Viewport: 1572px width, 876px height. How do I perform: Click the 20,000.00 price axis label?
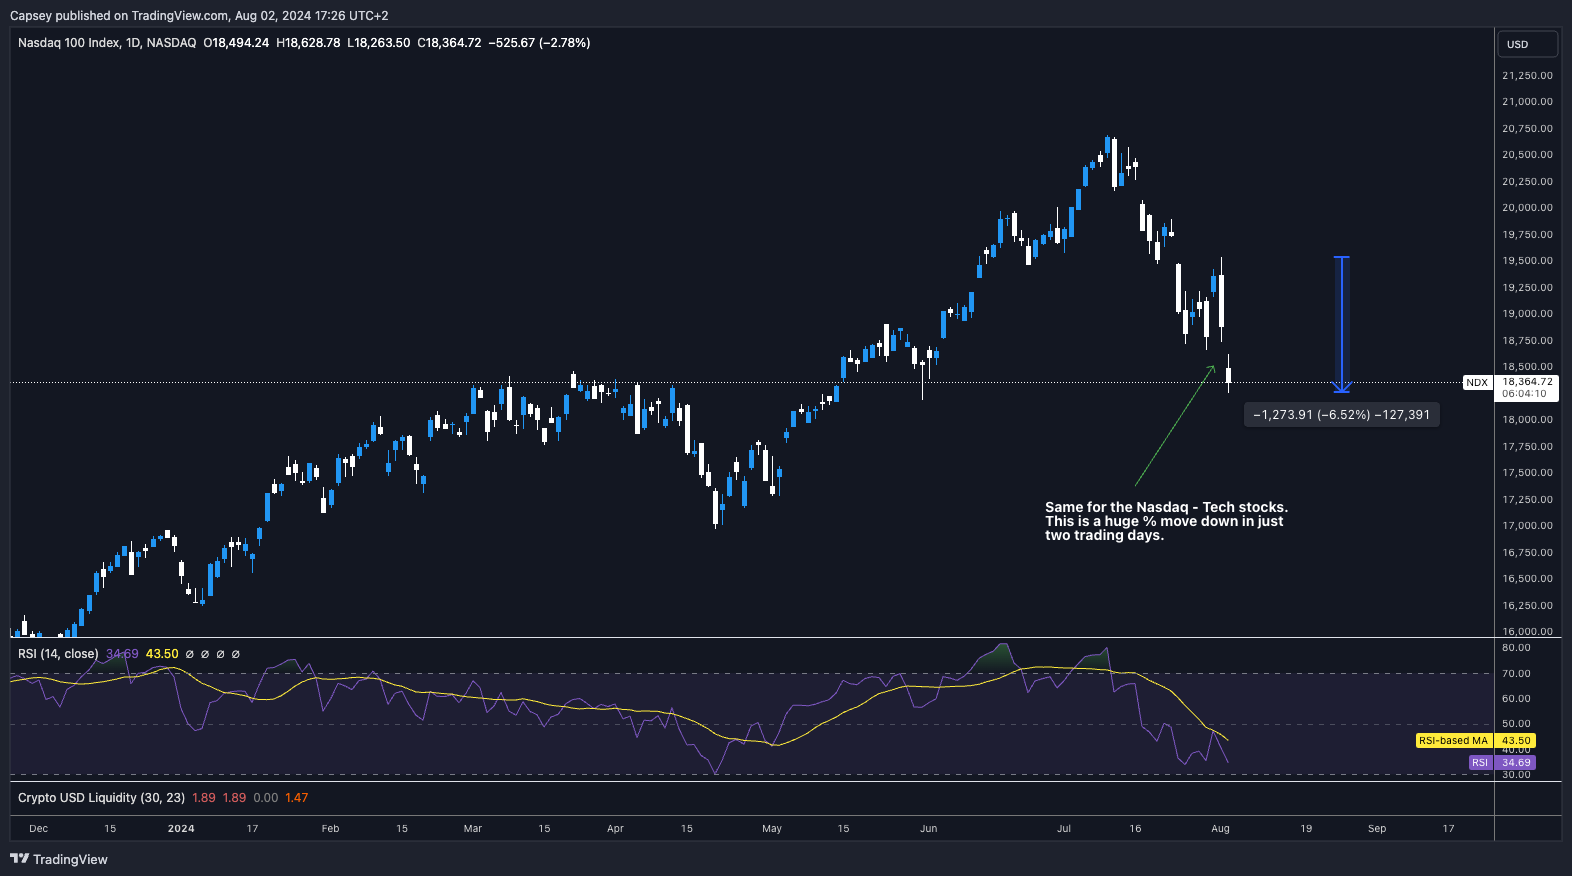pyautogui.click(x=1527, y=208)
